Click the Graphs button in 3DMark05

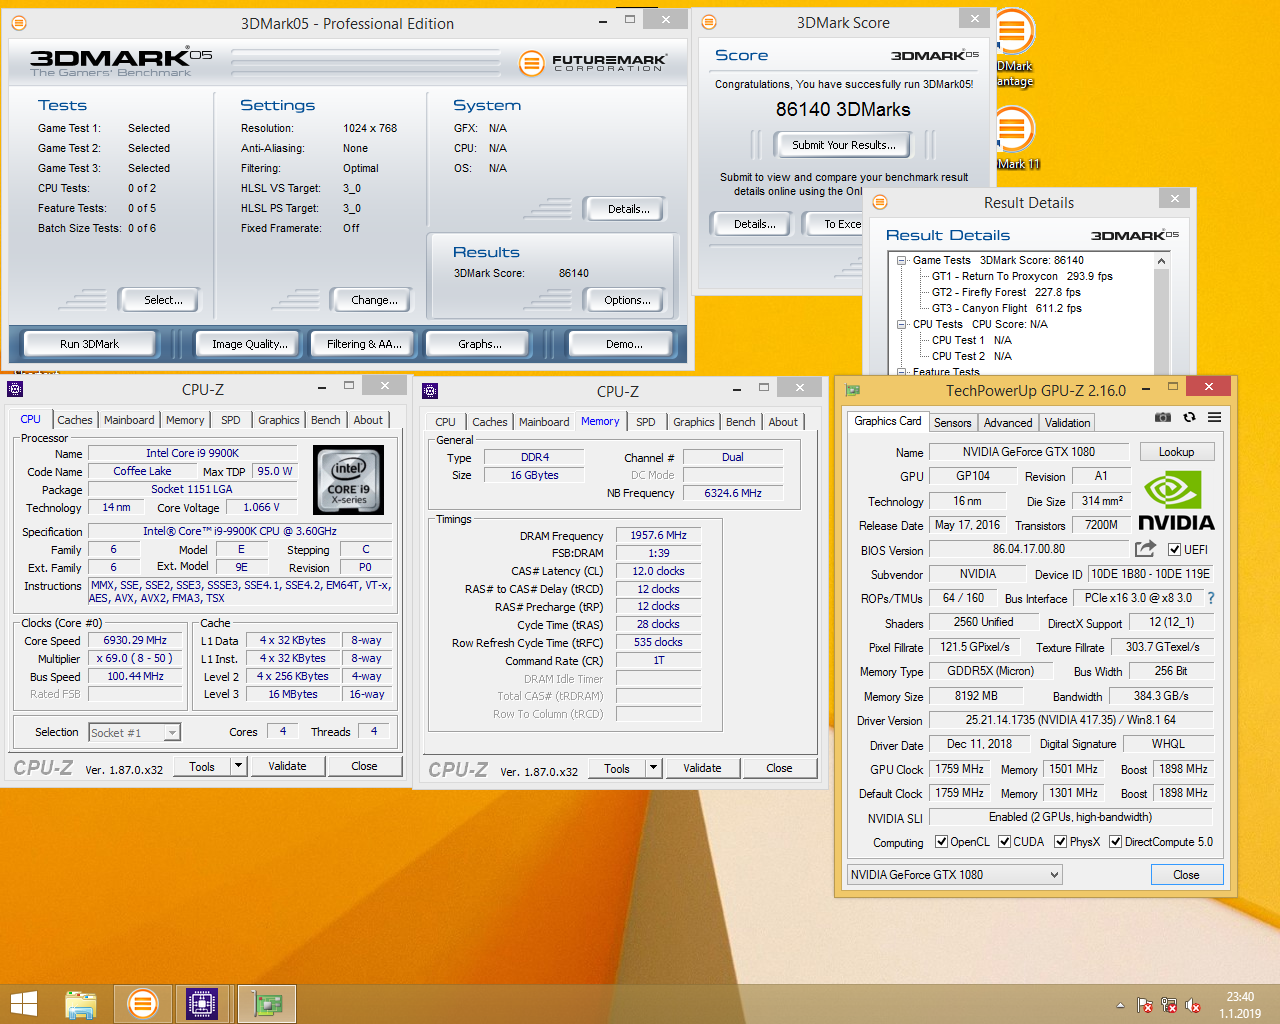[480, 344]
